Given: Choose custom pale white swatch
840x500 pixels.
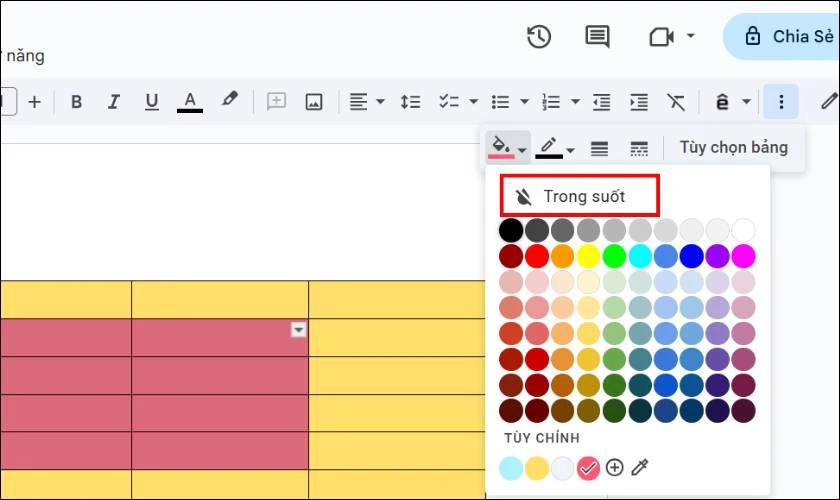Looking at the screenshot, I should (562, 468).
